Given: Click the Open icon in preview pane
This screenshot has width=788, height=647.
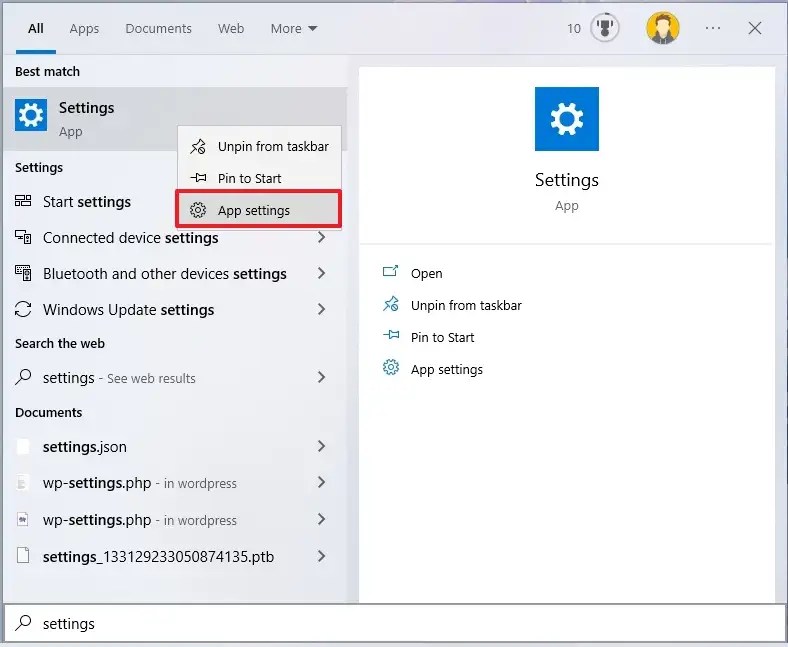Looking at the screenshot, I should click(x=390, y=272).
